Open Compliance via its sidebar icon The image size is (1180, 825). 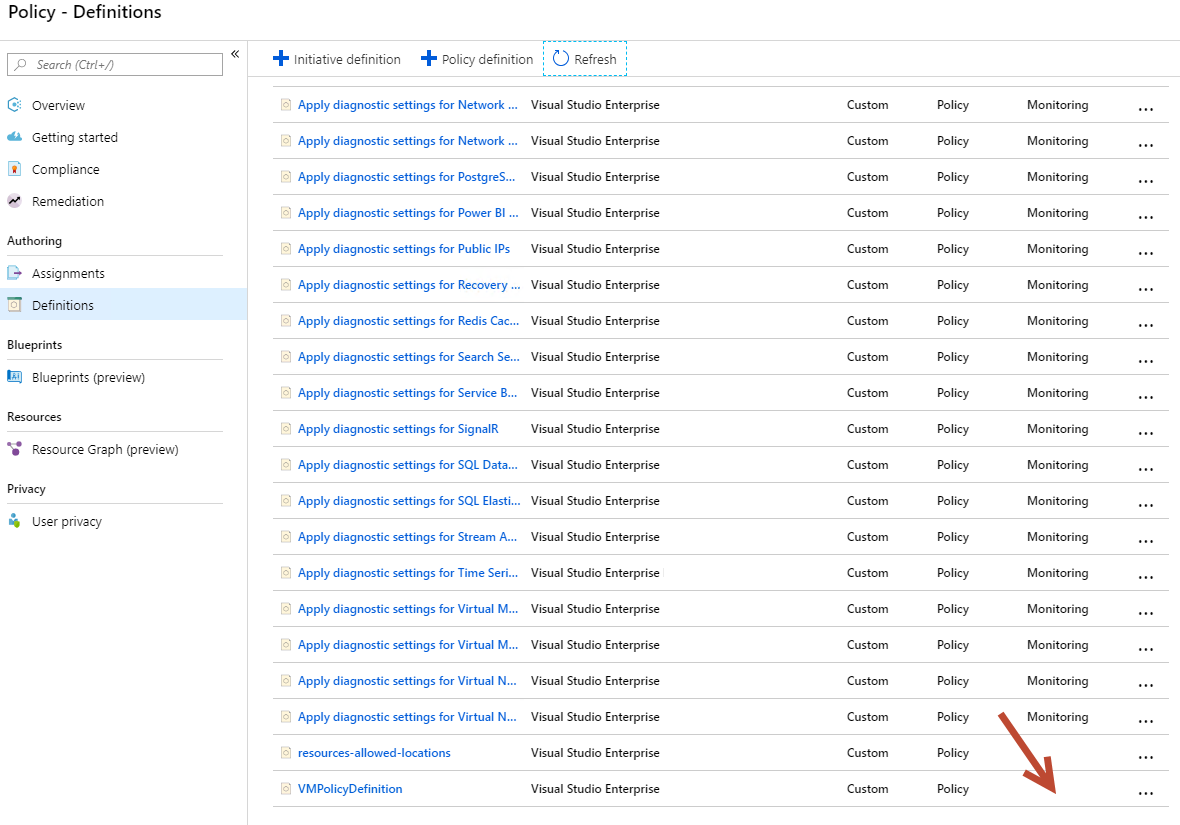[x=14, y=169]
